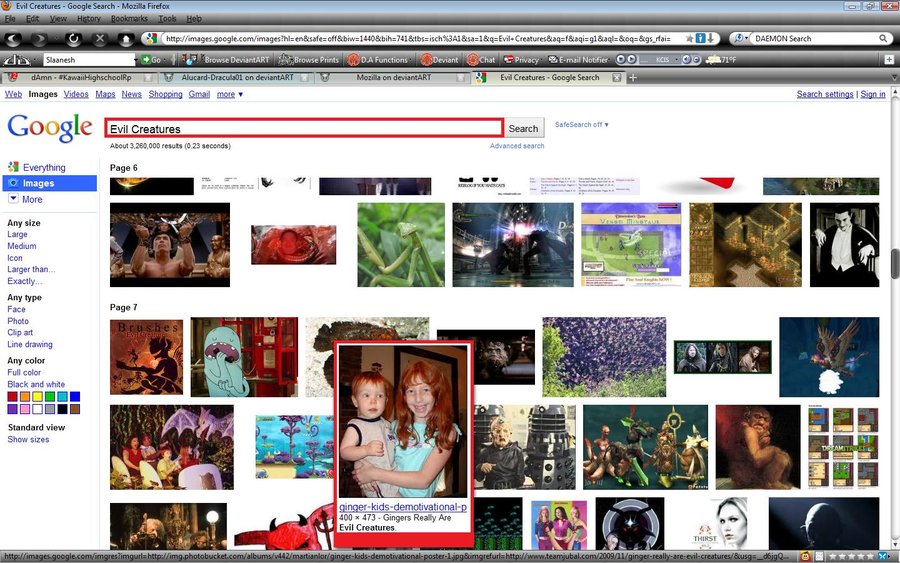Click the URL address bar
Screen dimensions: 900x563
pyautogui.click(x=419, y=38)
